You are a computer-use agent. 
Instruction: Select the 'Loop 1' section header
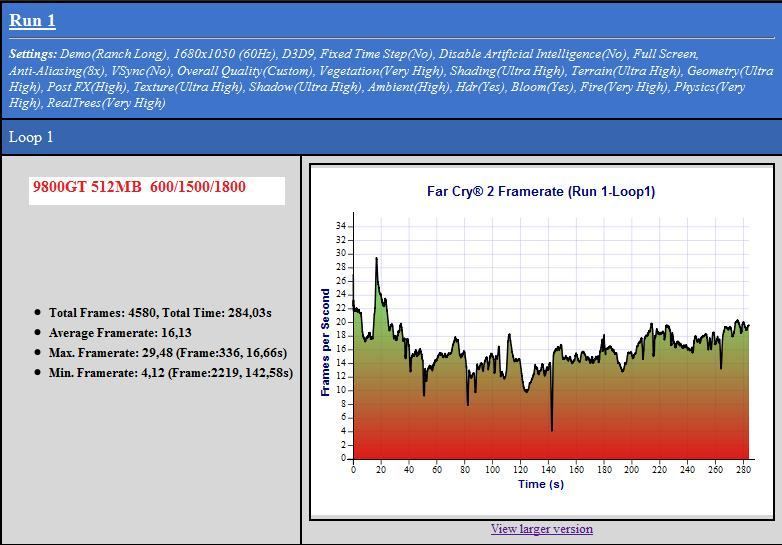pos(31,137)
